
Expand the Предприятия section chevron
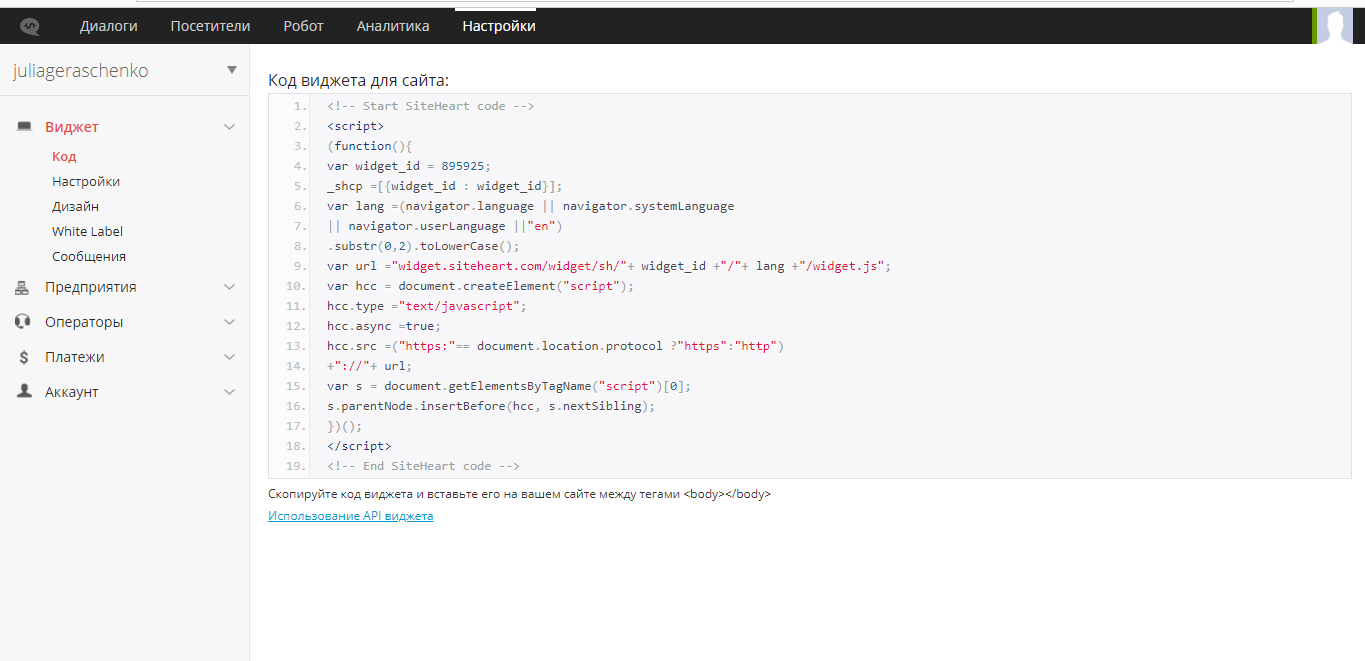coord(229,287)
